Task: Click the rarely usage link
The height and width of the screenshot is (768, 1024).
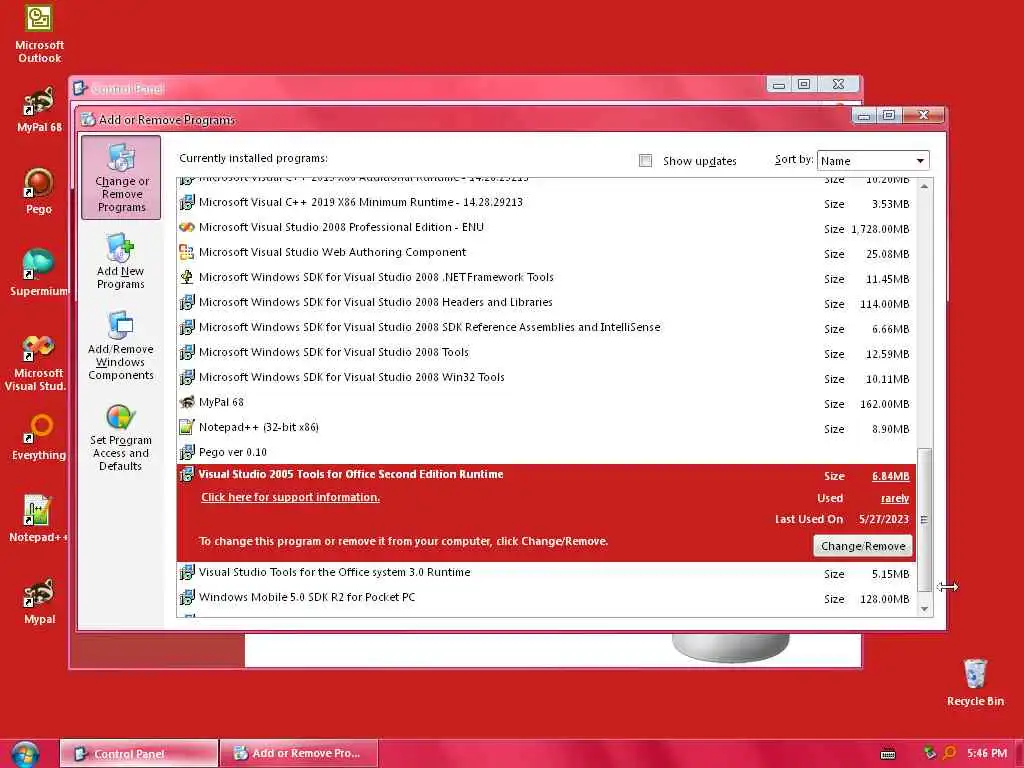Action: click(895, 498)
